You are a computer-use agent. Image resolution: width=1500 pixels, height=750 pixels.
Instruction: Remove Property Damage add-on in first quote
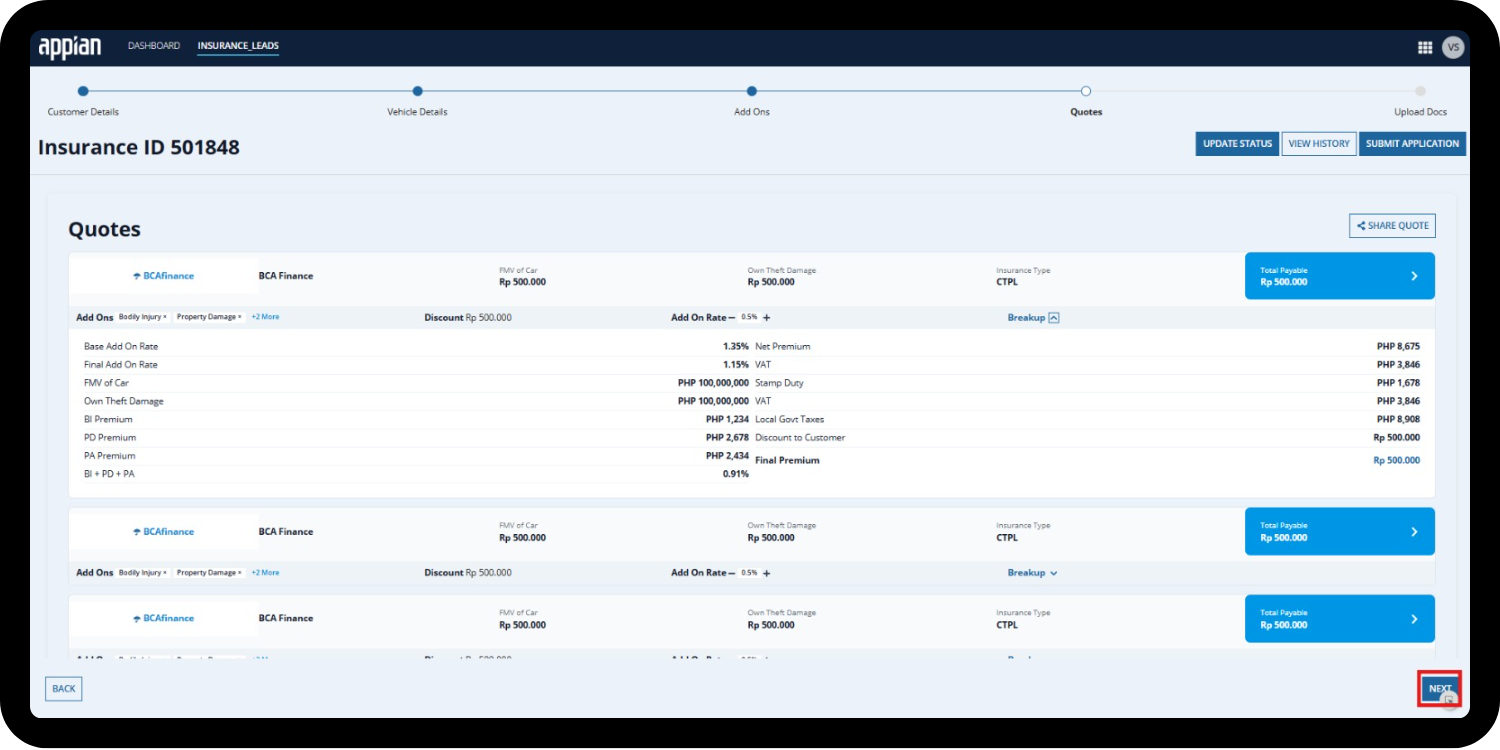click(240, 317)
